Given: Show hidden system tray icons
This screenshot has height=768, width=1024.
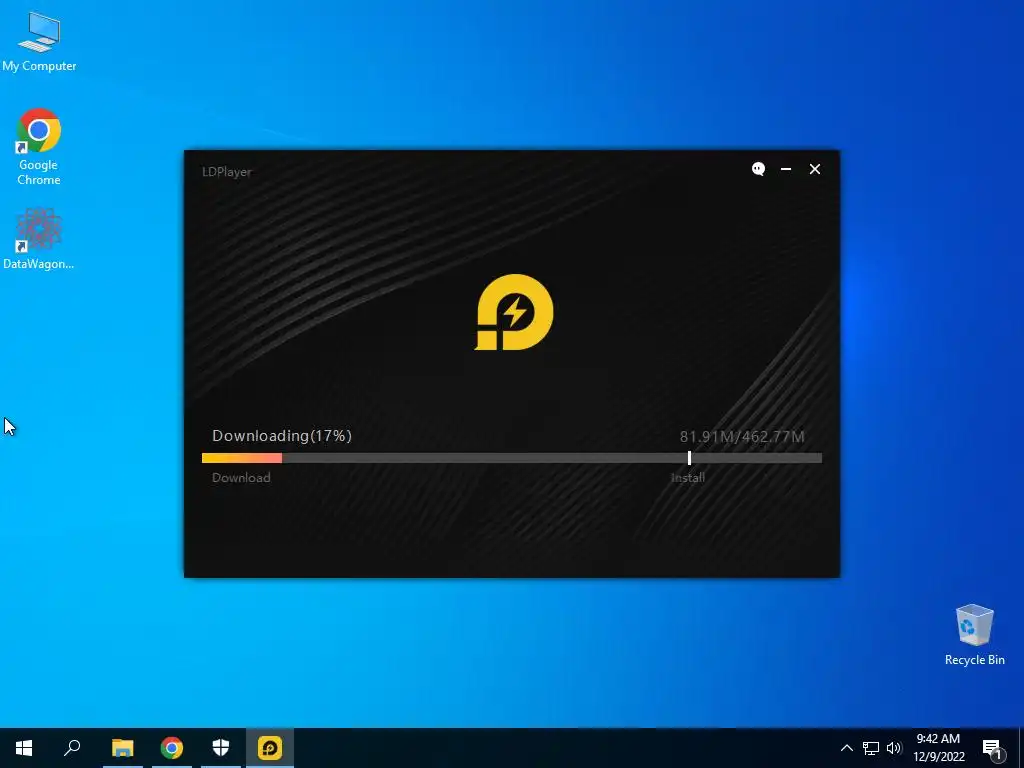Looking at the screenshot, I should (x=846, y=748).
